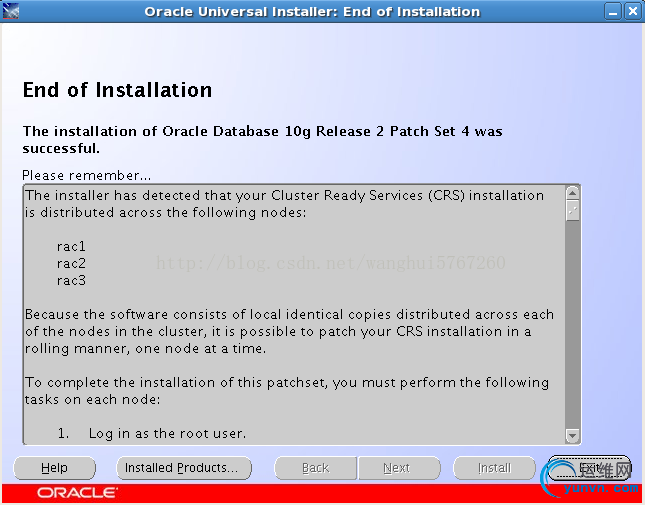Select the node name rac3
Image resolution: width=645 pixels, height=505 pixels.
tap(71, 280)
